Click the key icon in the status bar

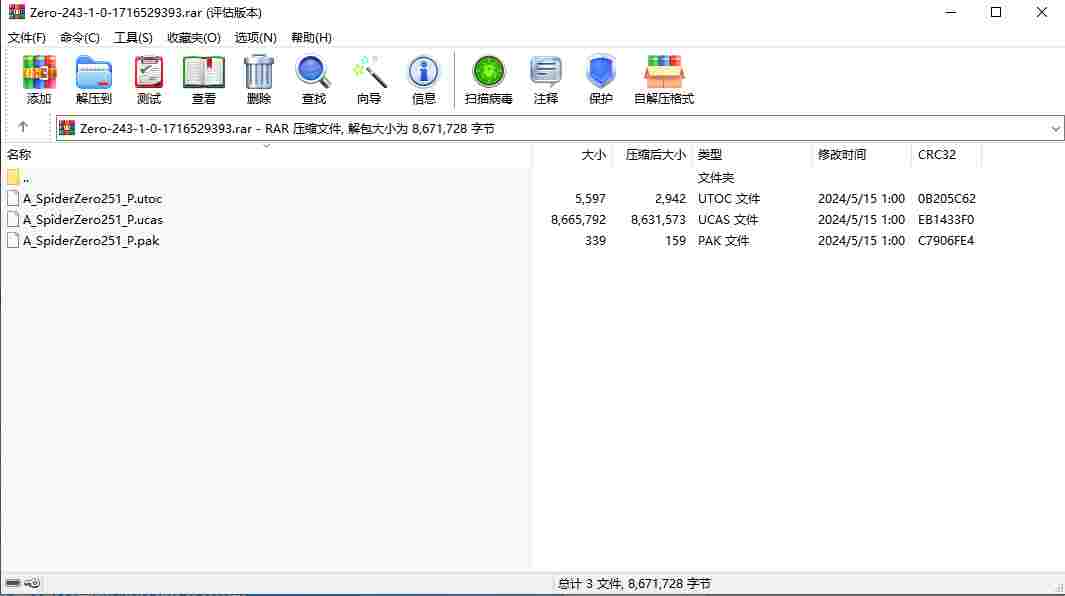[33, 583]
